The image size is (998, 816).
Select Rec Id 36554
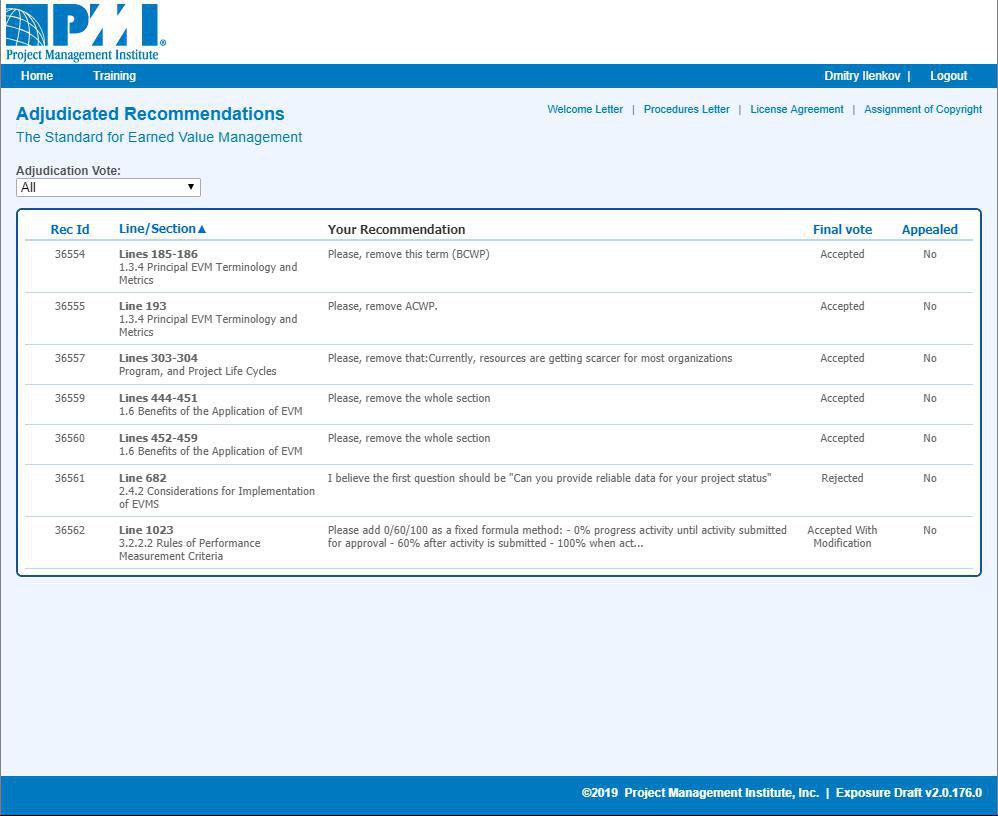click(x=70, y=254)
